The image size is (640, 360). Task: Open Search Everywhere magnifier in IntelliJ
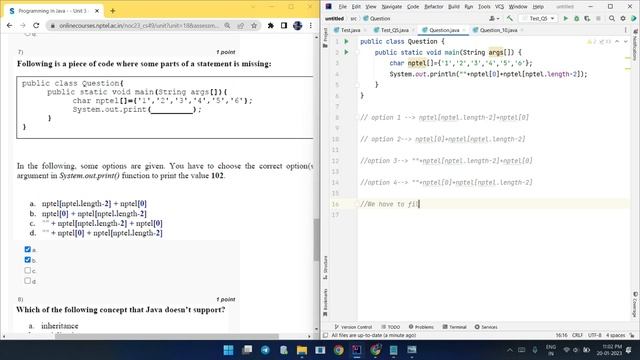click(x=612, y=18)
